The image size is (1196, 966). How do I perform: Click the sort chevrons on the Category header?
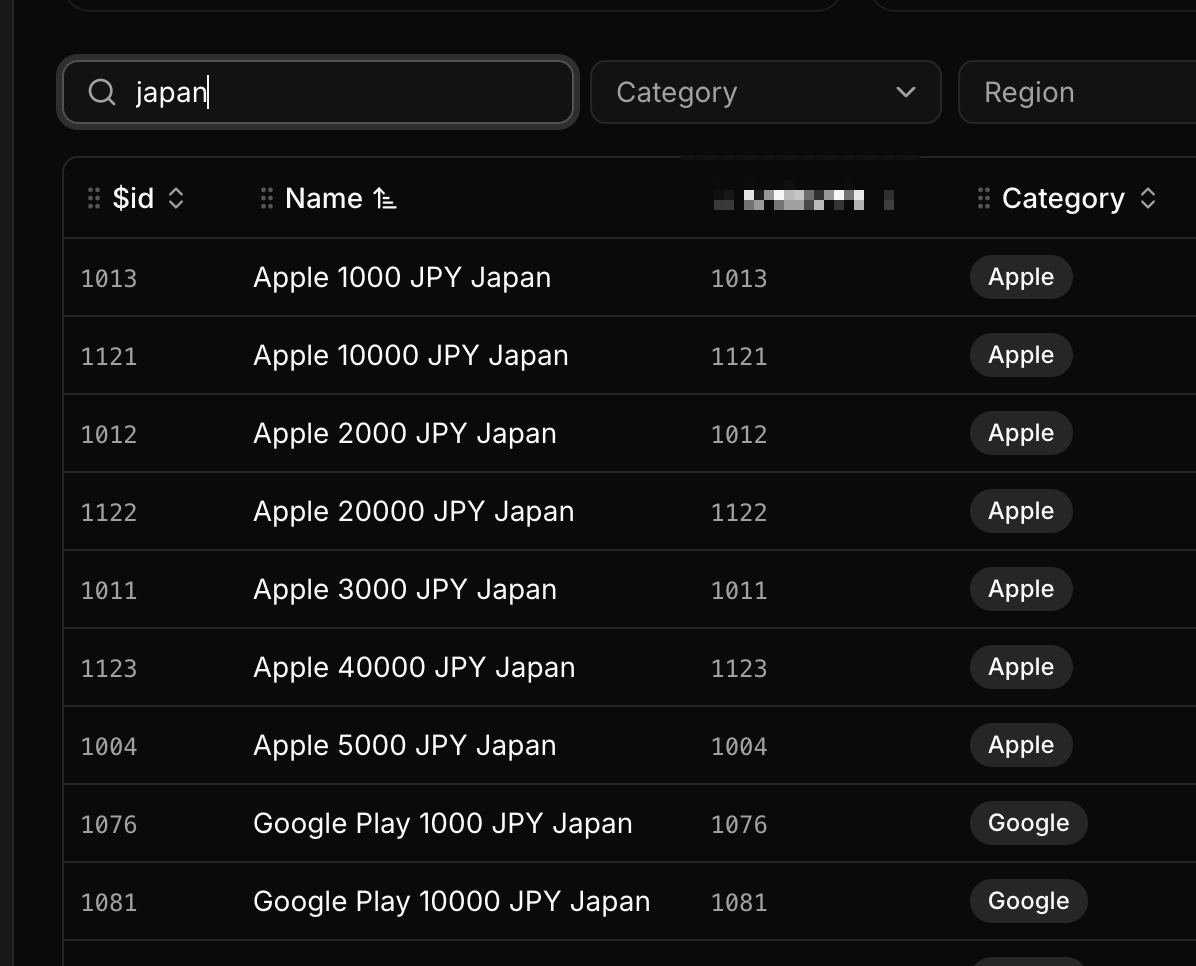1148,198
